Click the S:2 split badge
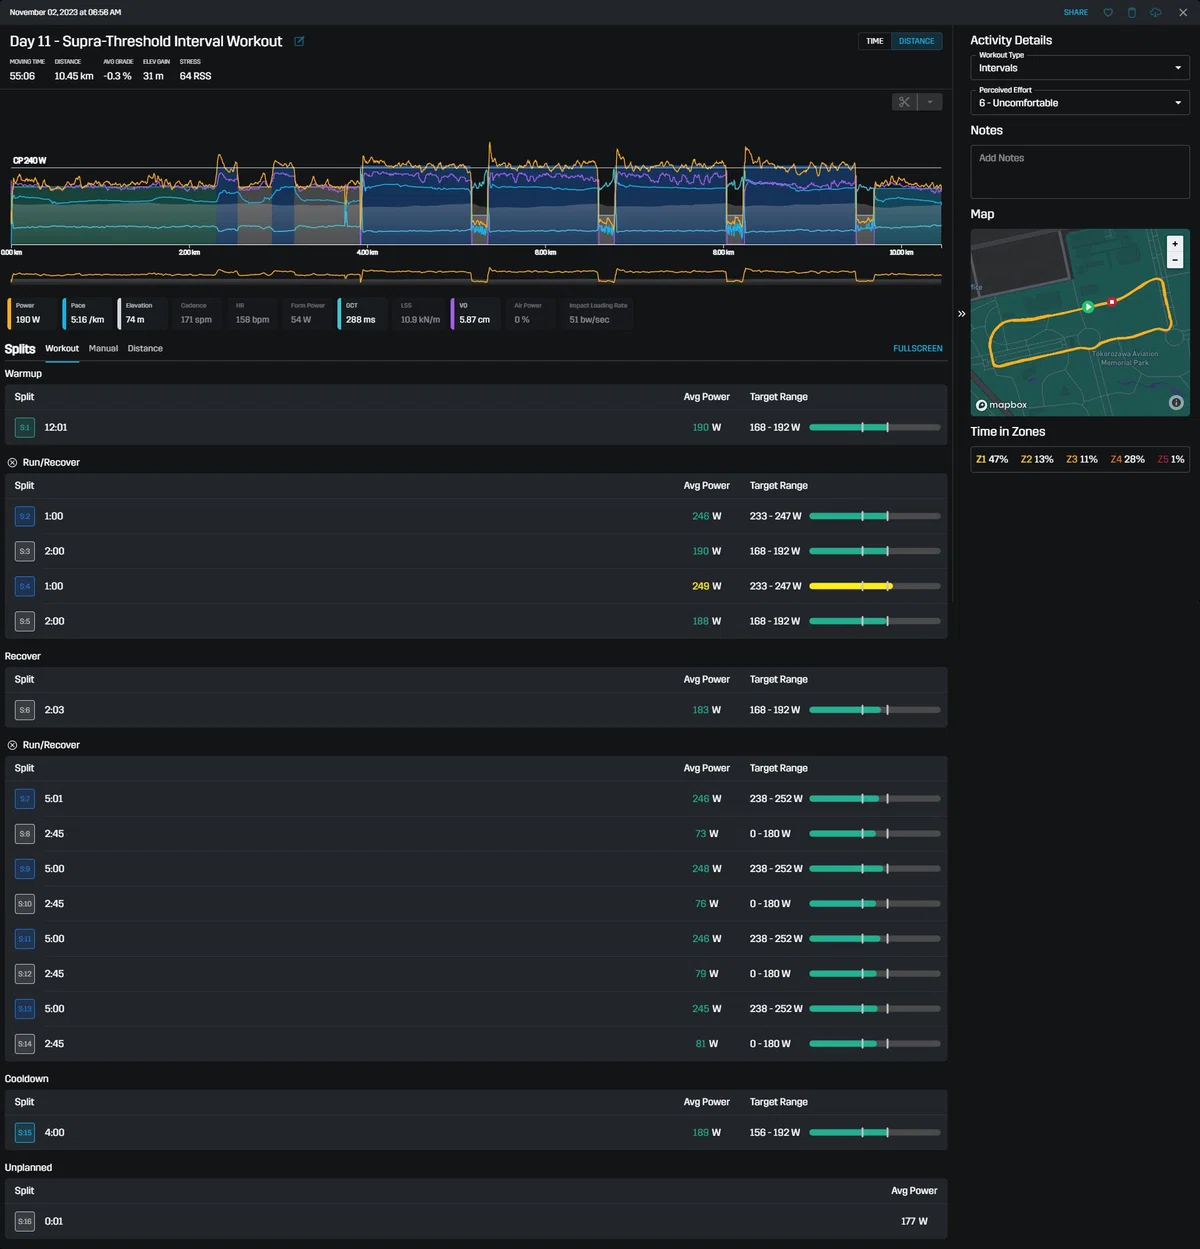The image size is (1200, 1249). click(25, 516)
